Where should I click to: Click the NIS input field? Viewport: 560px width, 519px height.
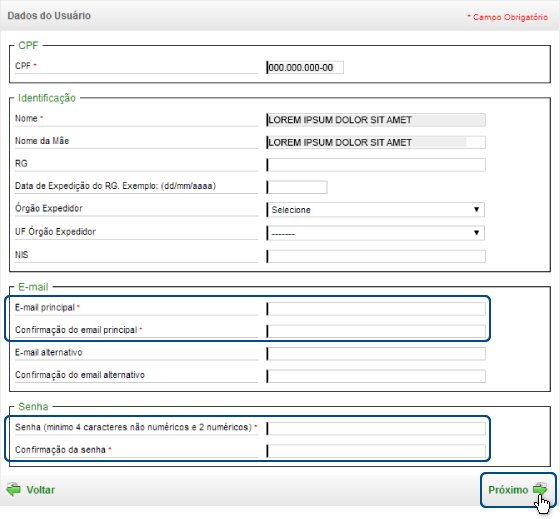376,256
